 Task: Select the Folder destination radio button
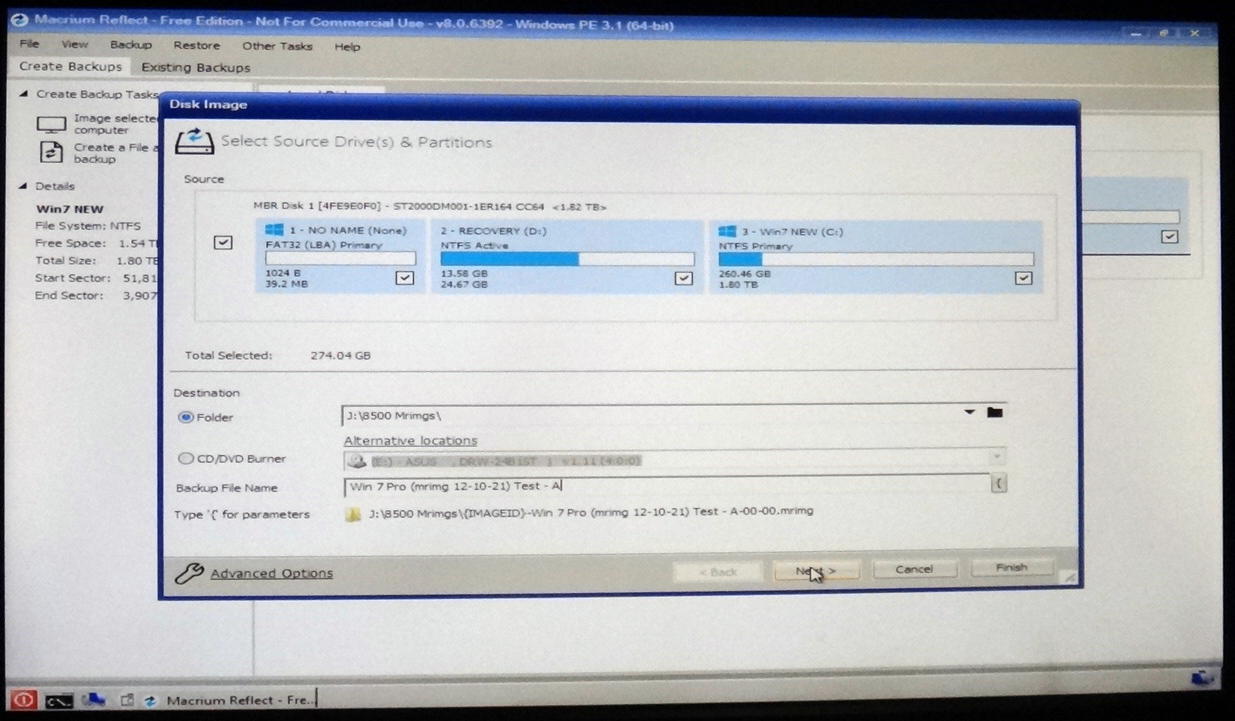(185, 417)
